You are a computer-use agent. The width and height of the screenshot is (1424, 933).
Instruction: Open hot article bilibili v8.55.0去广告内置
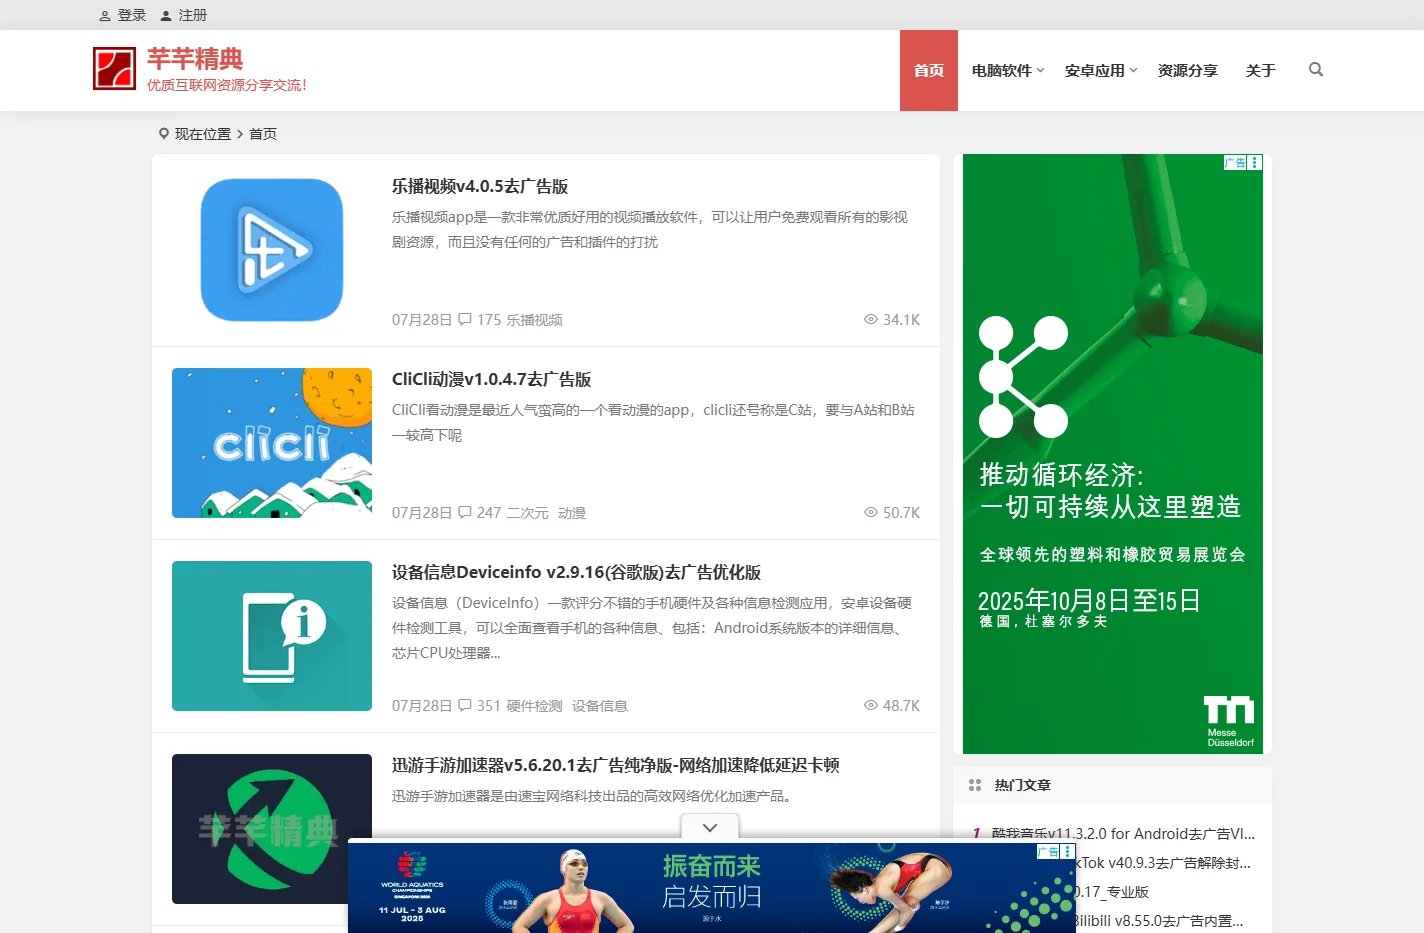[1160, 920]
